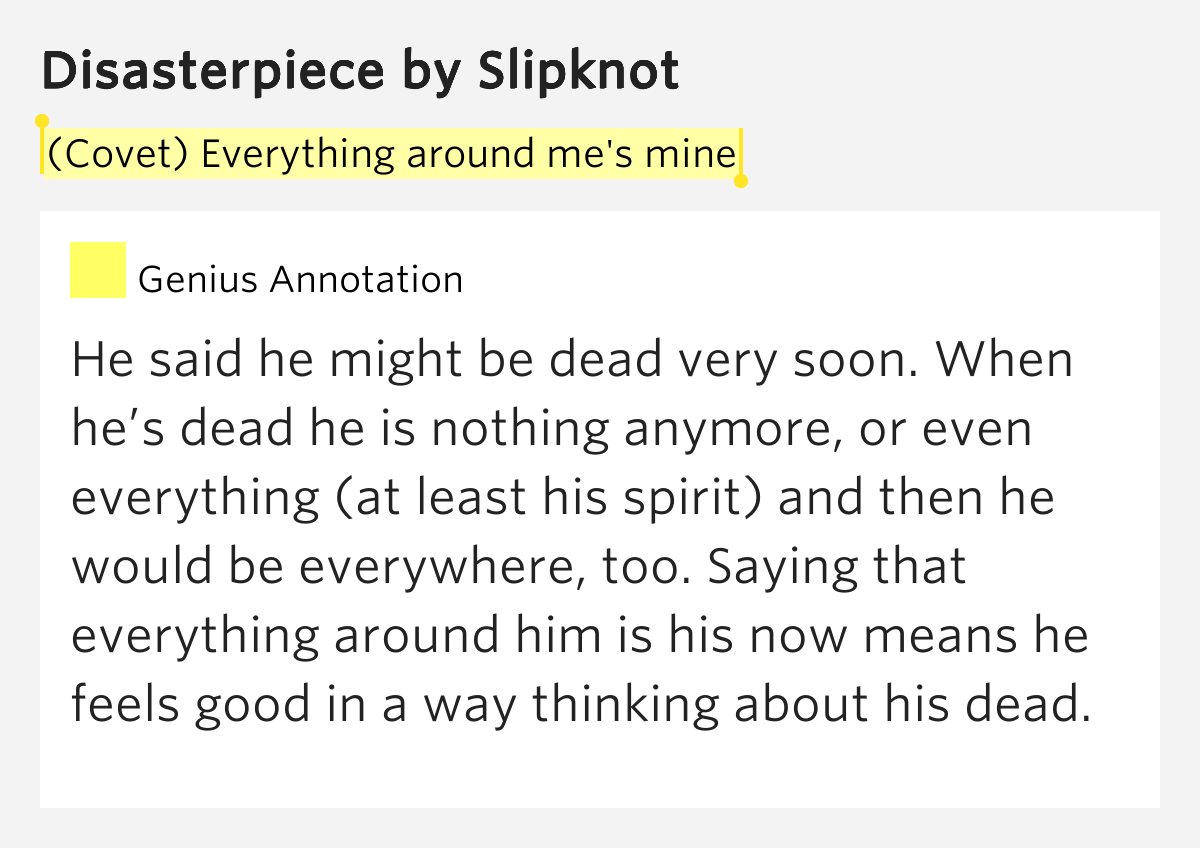Screen dimensions: 1200x848
Task: Click the "Genius Annotation" label
Action: 300,280
